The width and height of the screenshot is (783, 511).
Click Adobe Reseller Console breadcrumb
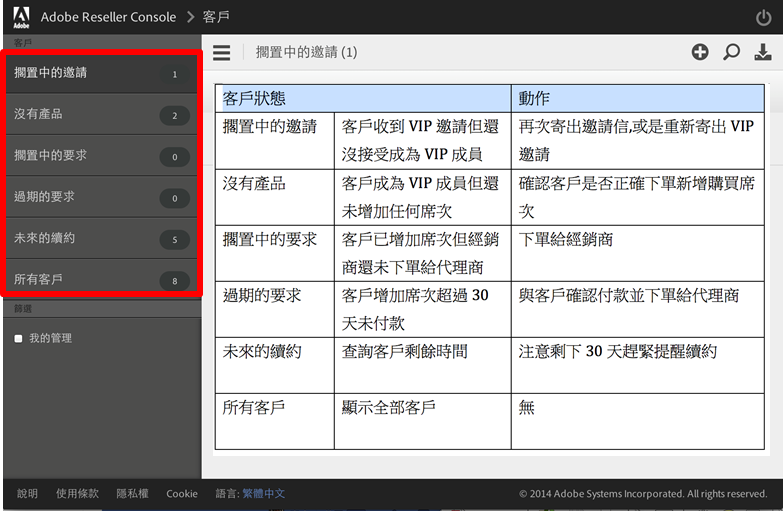point(108,17)
